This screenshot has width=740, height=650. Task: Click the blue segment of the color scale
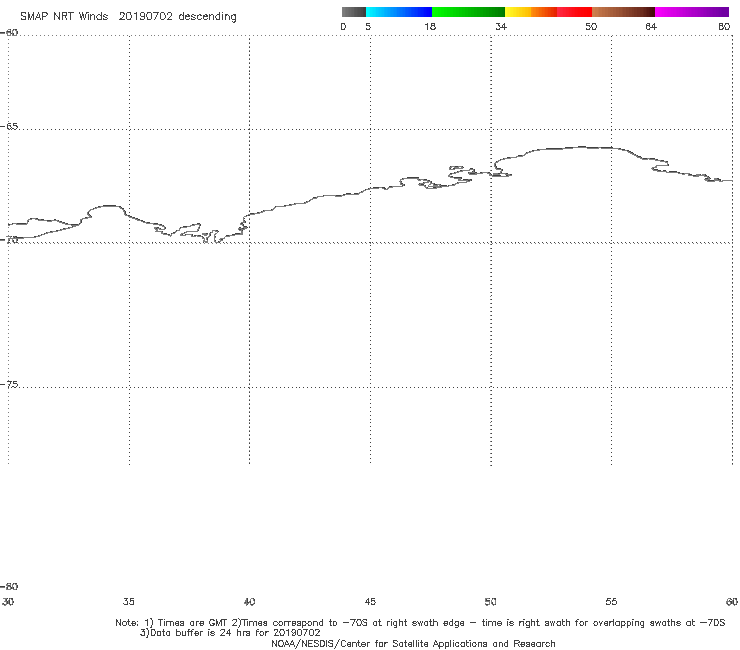click(x=399, y=12)
